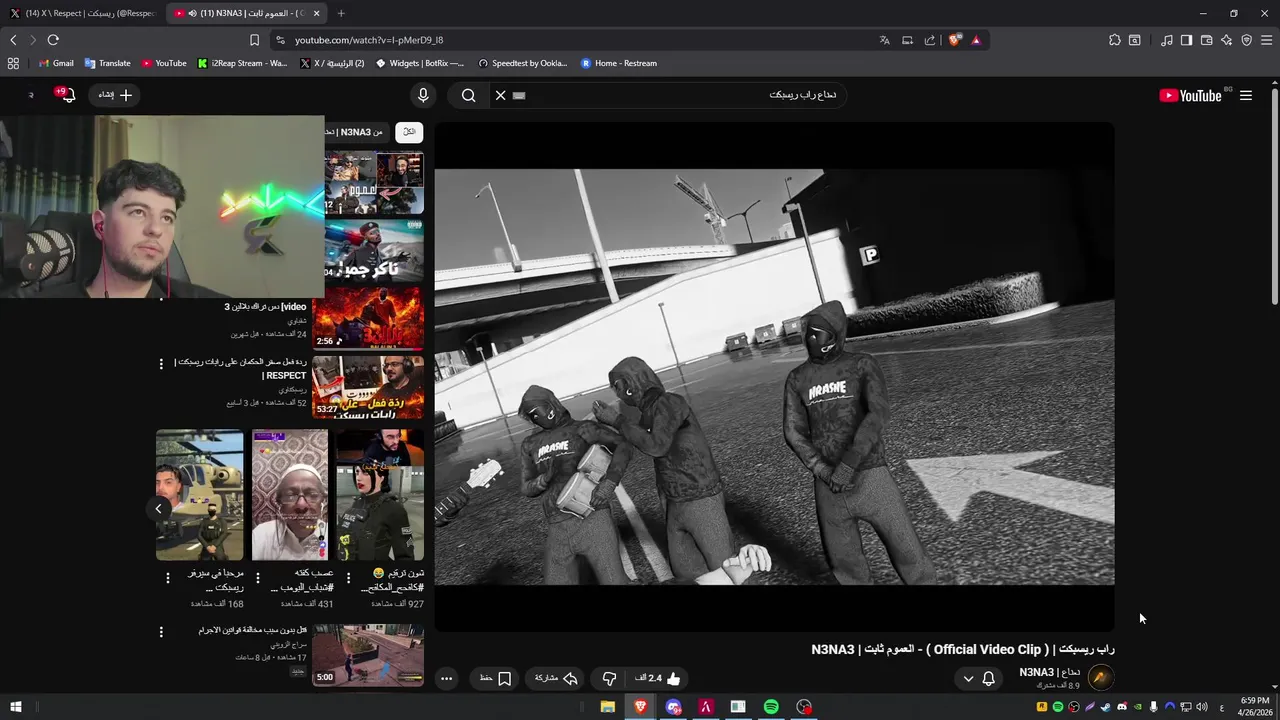Screen dimensions: 1280x720
Task: Open the N3NA3 channel name link
Action: (1049, 672)
